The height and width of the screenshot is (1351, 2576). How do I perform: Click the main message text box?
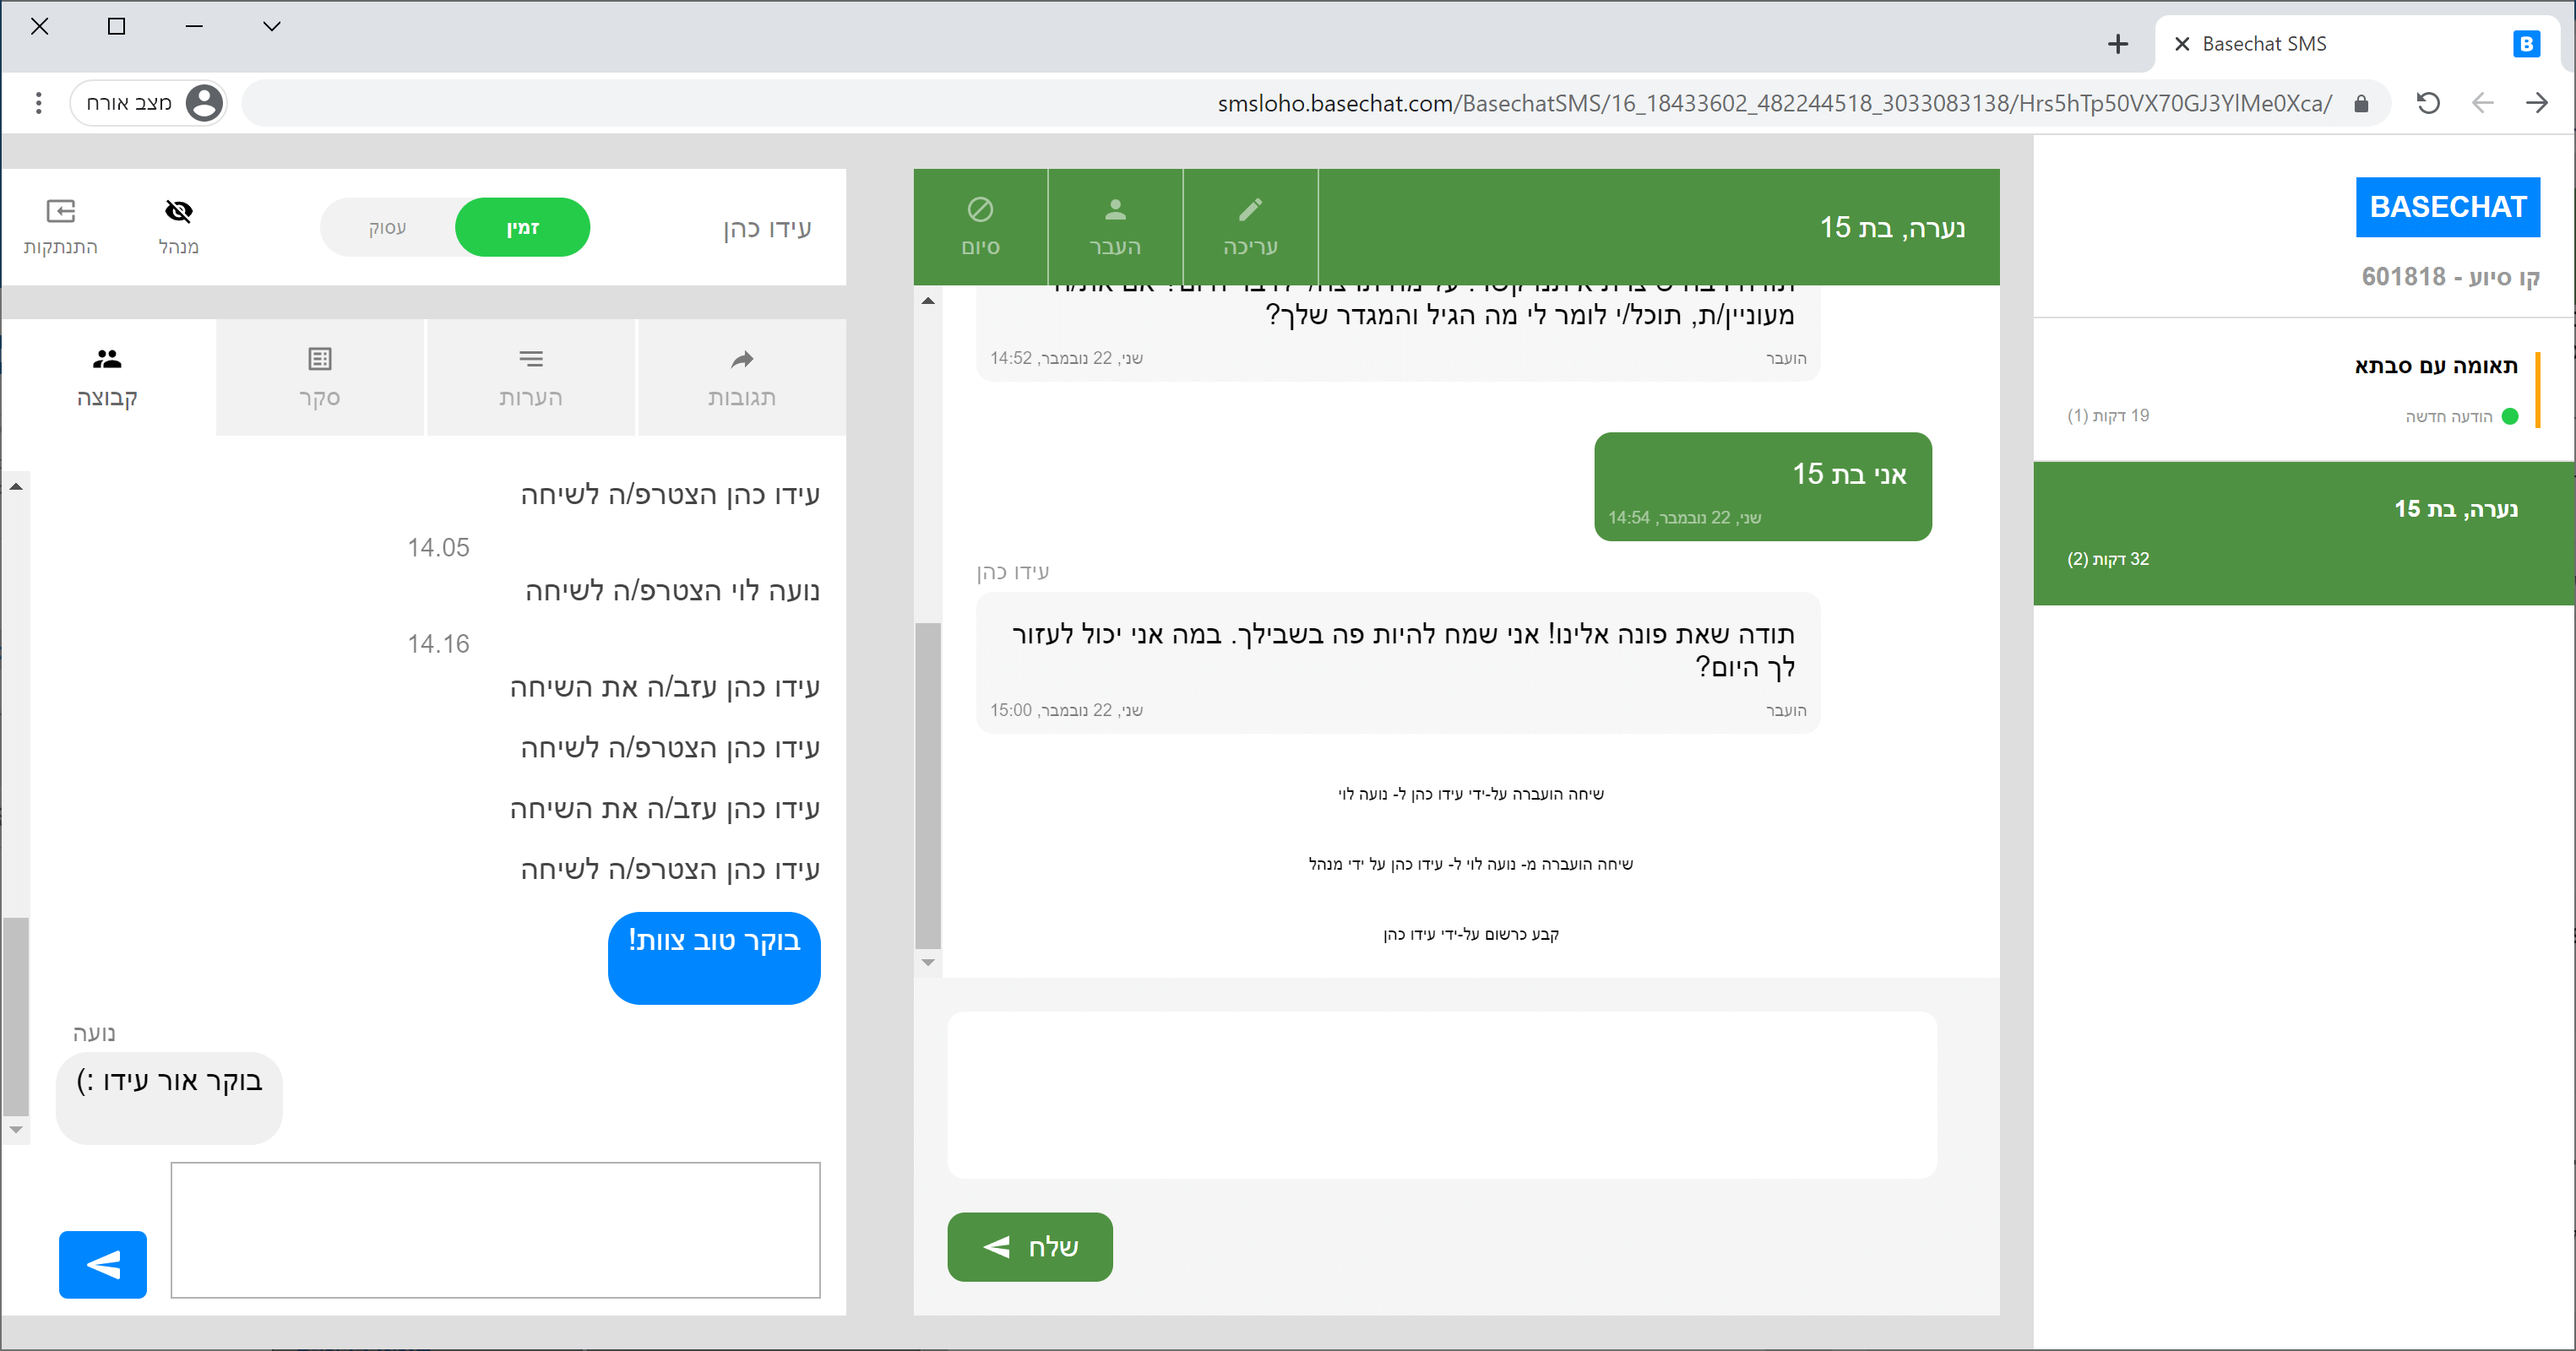[x=1441, y=1095]
